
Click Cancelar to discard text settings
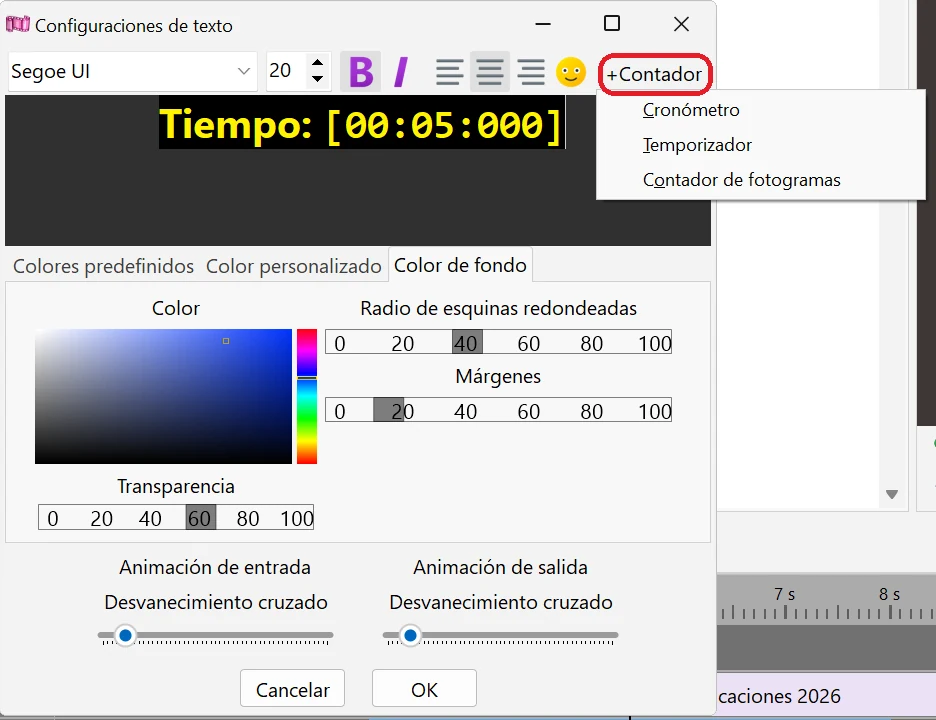click(292, 688)
